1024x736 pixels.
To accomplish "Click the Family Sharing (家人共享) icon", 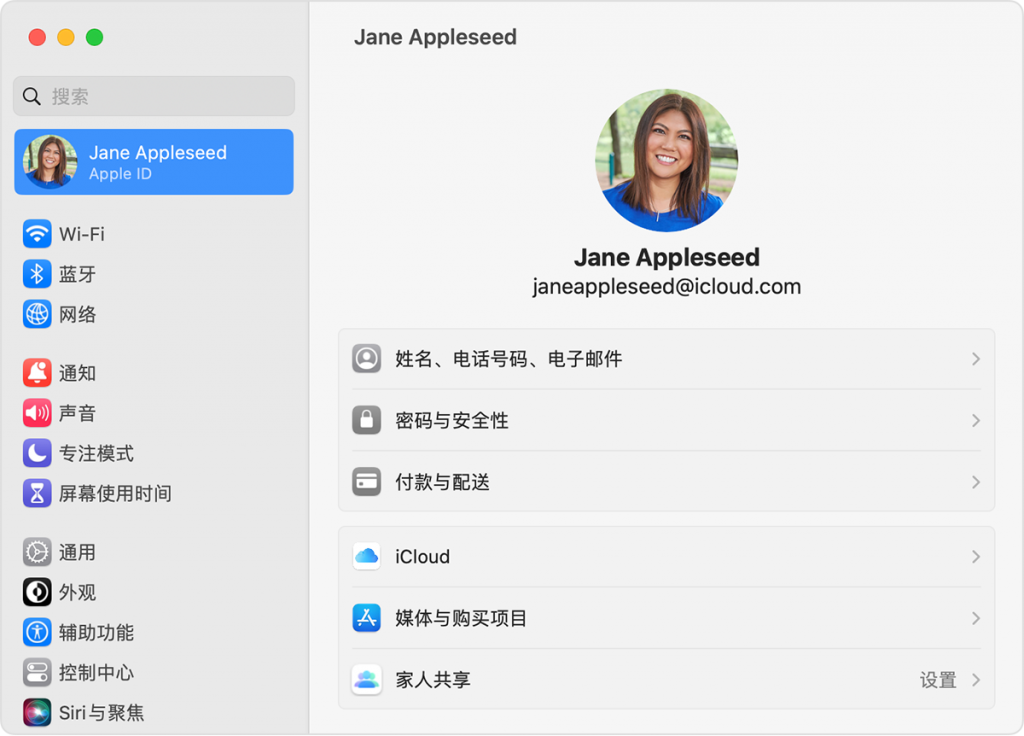I will click(366, 680).
